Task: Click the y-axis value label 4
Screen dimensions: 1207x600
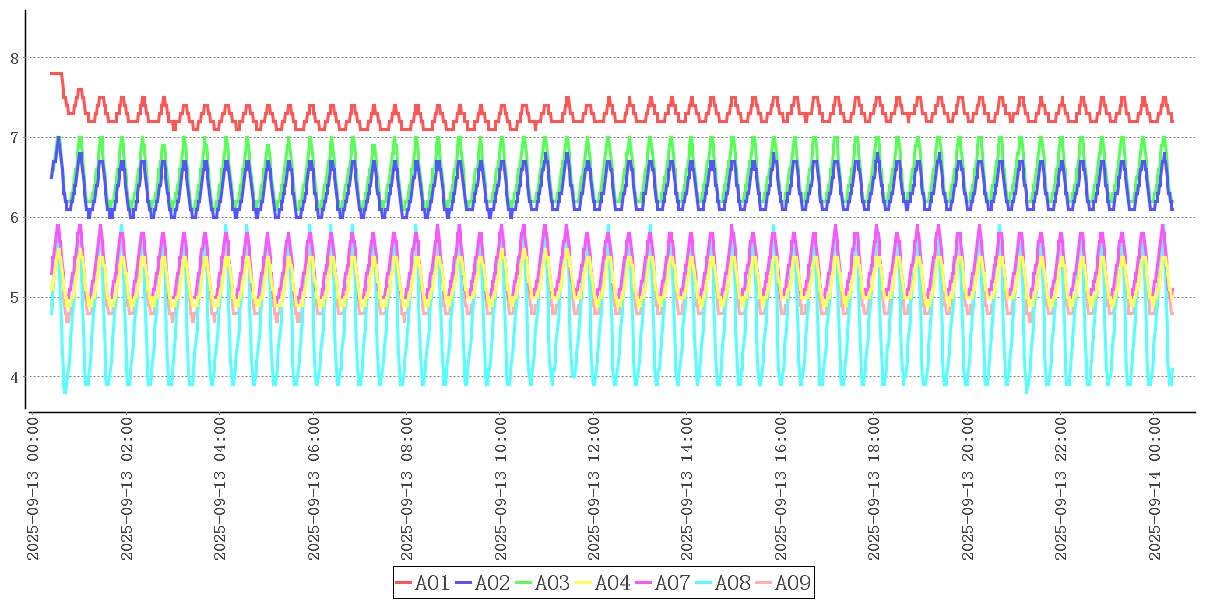Action: pos(14,378)
